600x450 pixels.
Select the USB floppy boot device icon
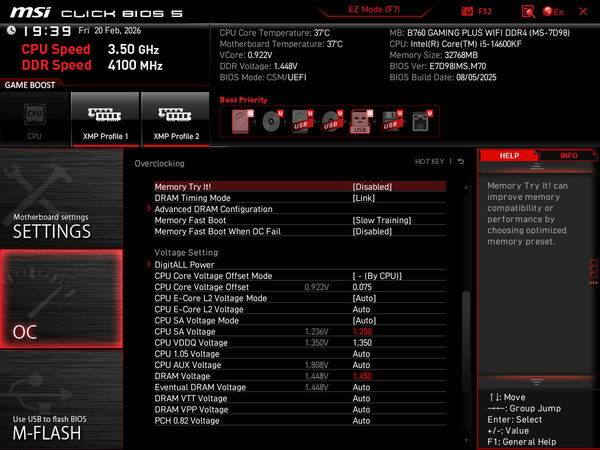tap(391, 121)
